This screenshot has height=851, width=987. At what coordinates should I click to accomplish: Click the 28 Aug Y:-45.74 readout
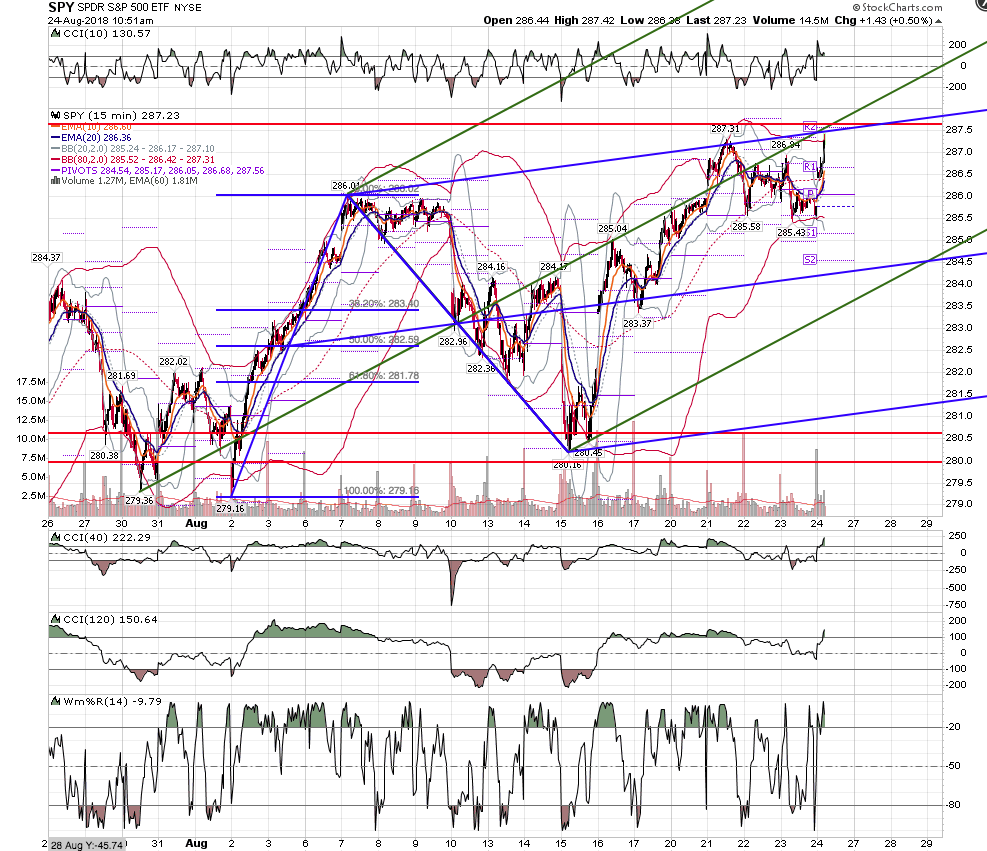(86, 845)
